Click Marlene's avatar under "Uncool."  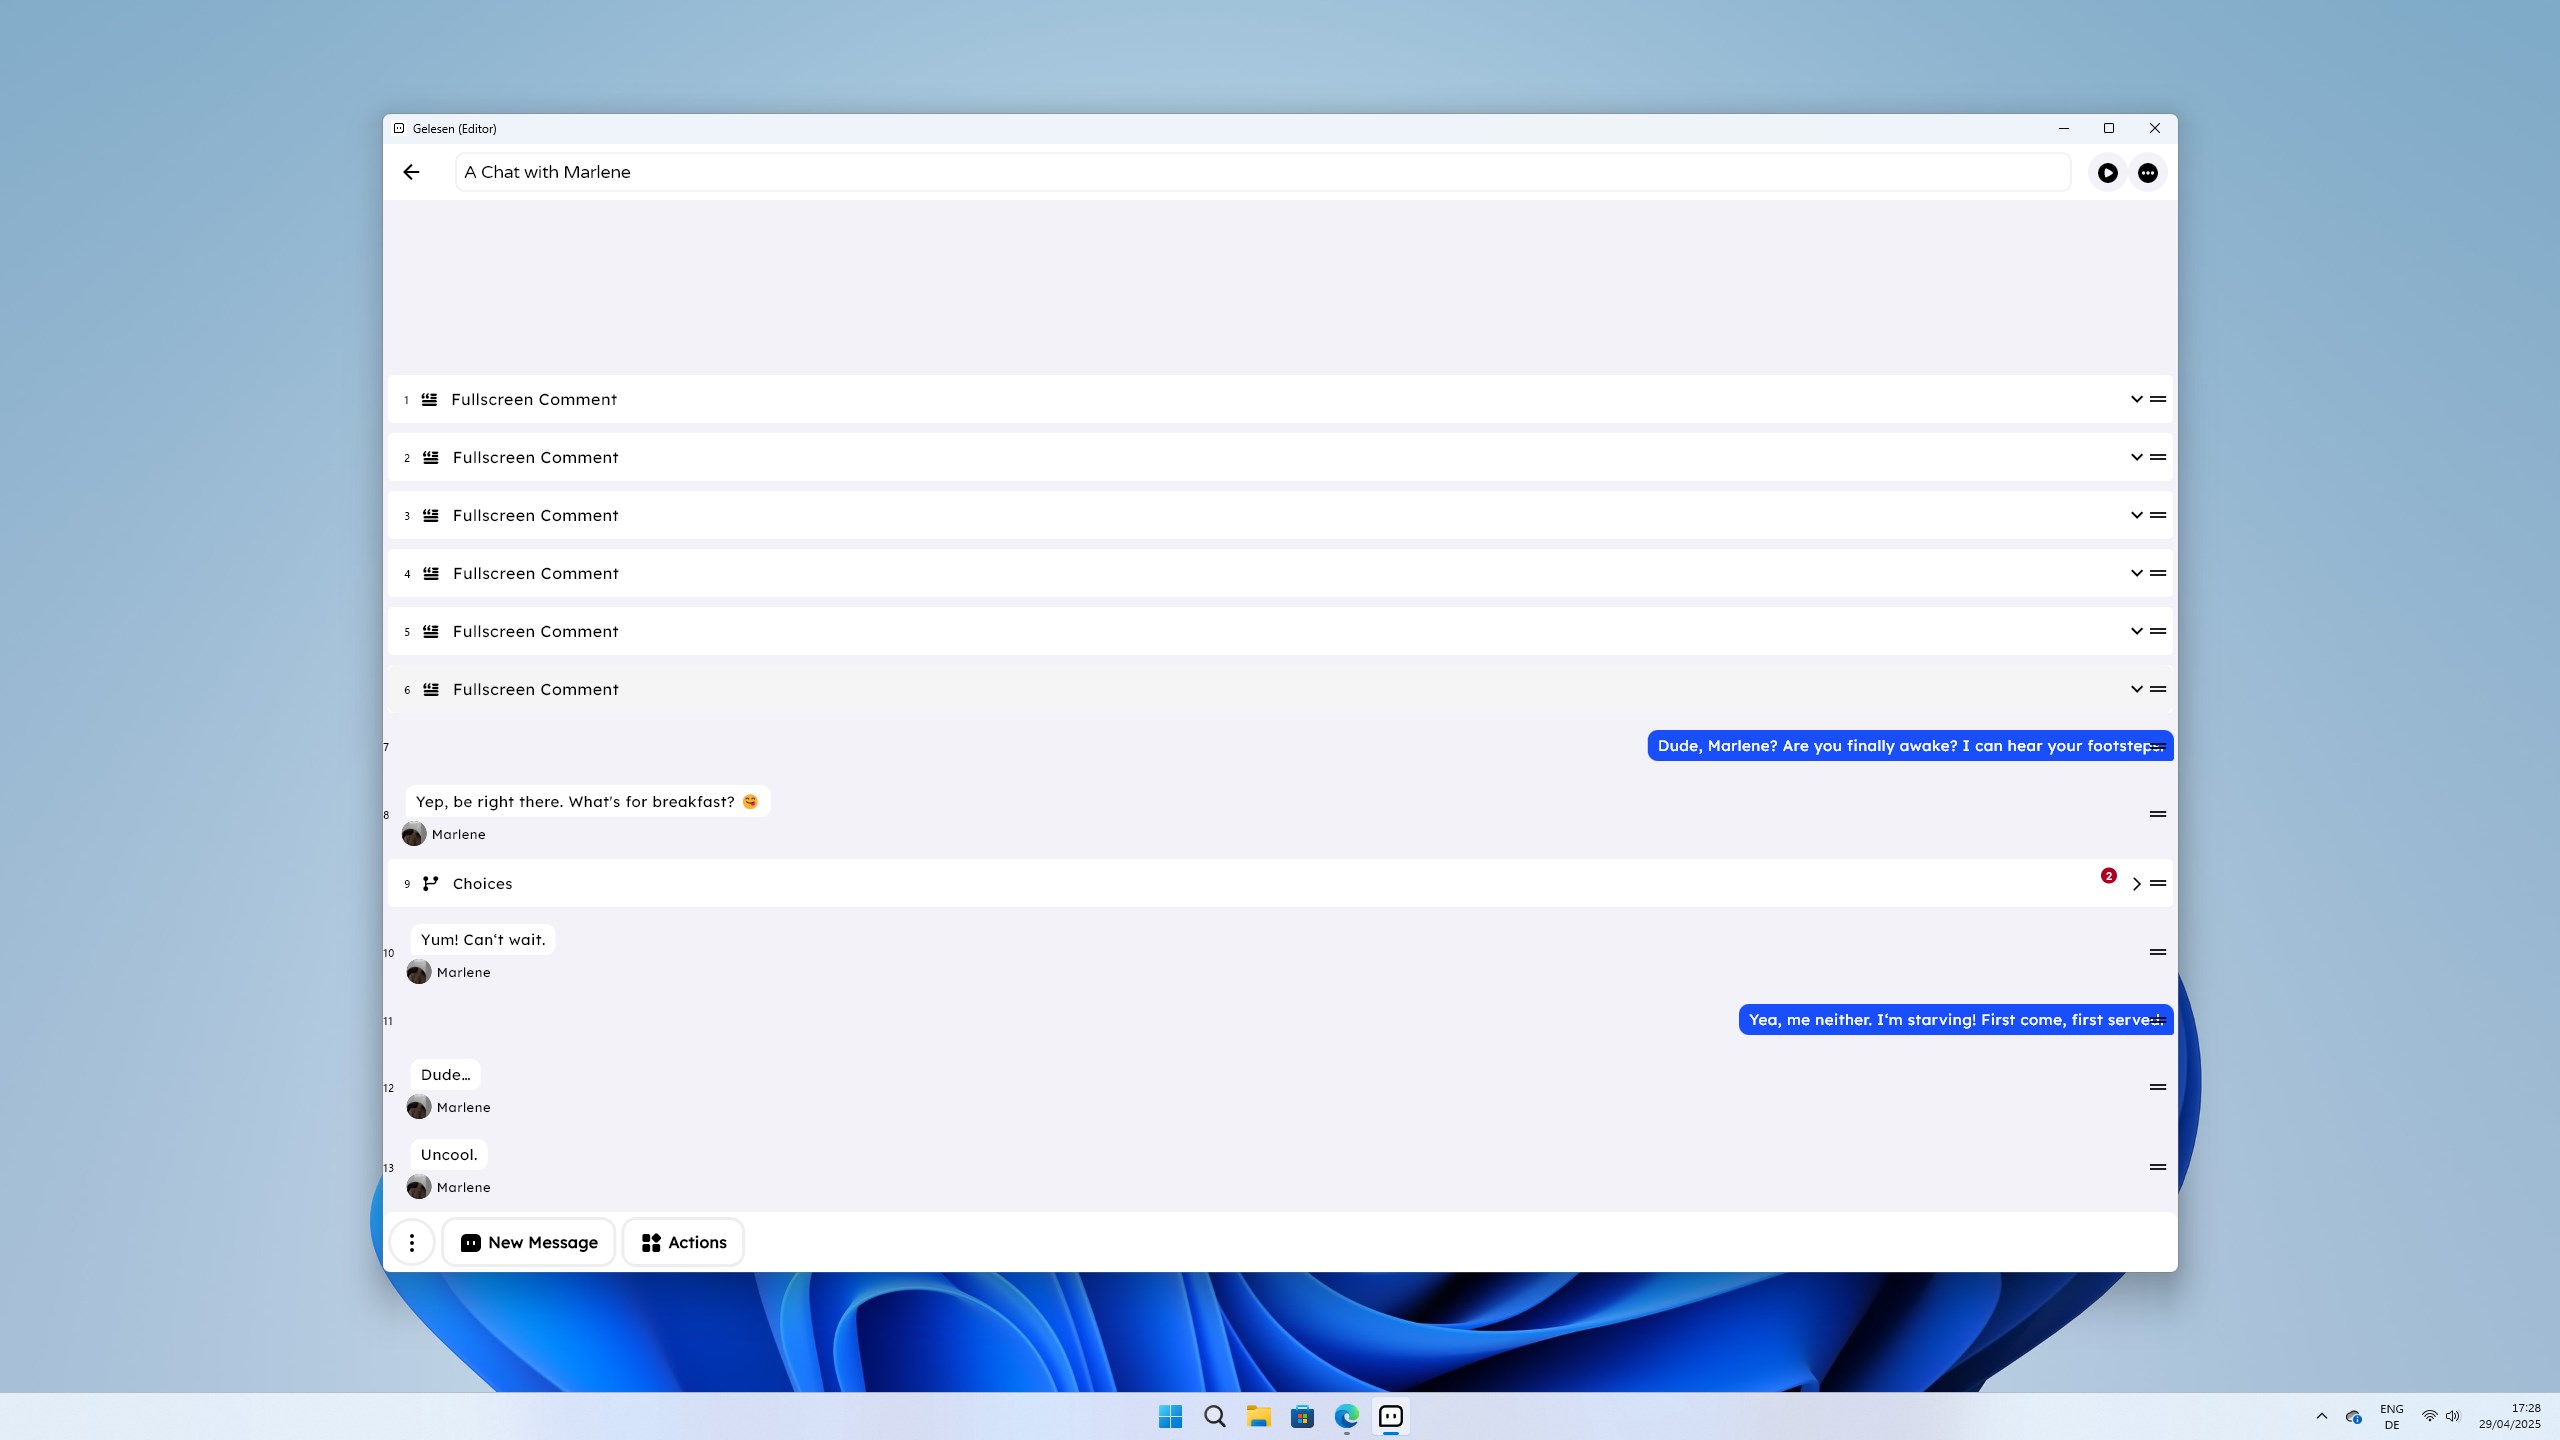click(x=419, y=1187)
